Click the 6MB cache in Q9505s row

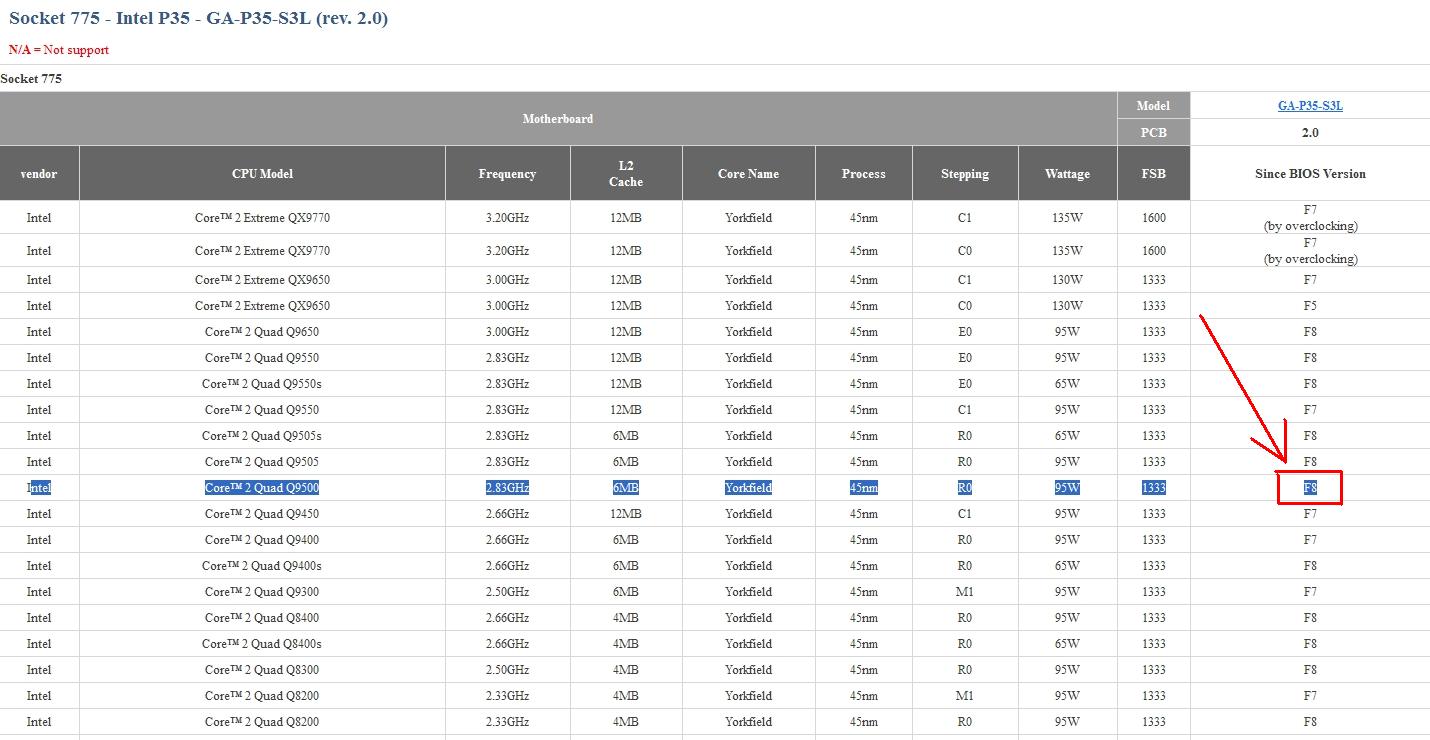click(626, 436)
